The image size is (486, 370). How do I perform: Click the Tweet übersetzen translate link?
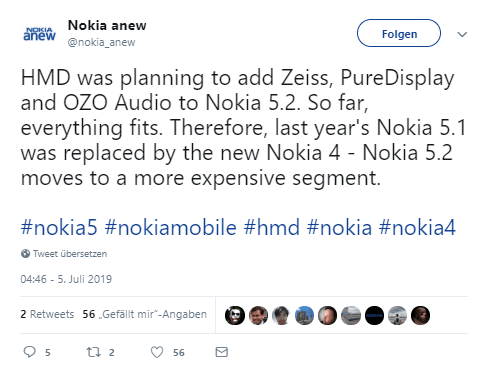click(x=70, y=254)
